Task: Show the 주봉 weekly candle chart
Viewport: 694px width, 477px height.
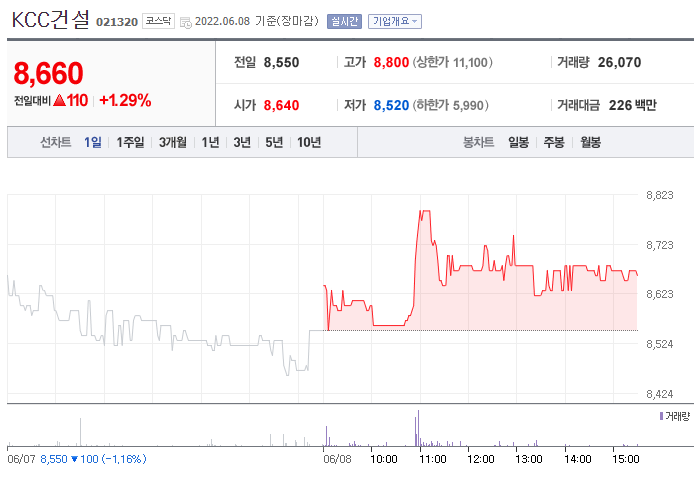Action: coord(554,142)
